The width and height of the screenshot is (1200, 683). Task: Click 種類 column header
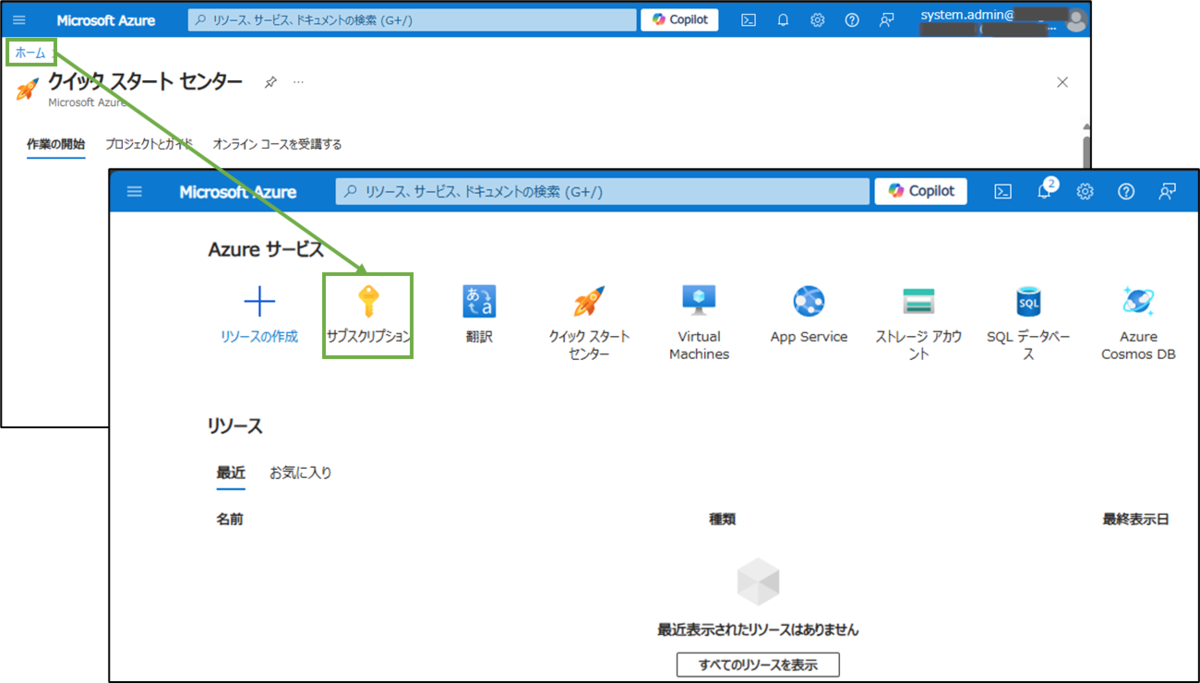(723, 519)
